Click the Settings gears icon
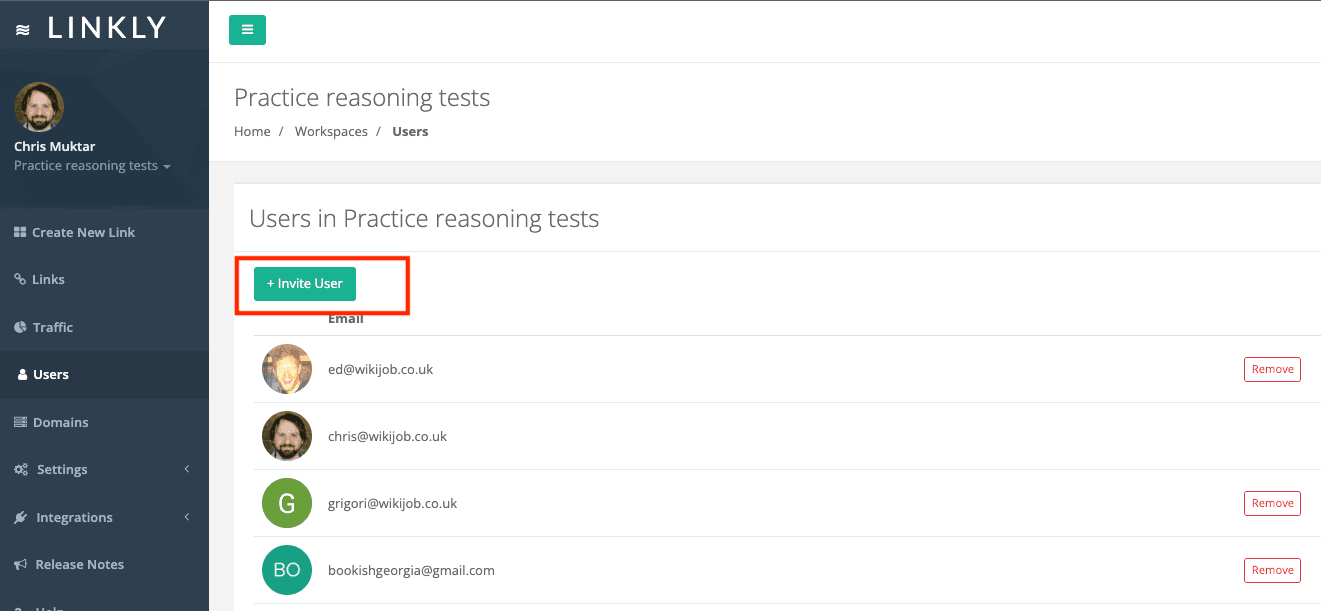This screenshot has height=611, width=1321. [x=21, y=470]
